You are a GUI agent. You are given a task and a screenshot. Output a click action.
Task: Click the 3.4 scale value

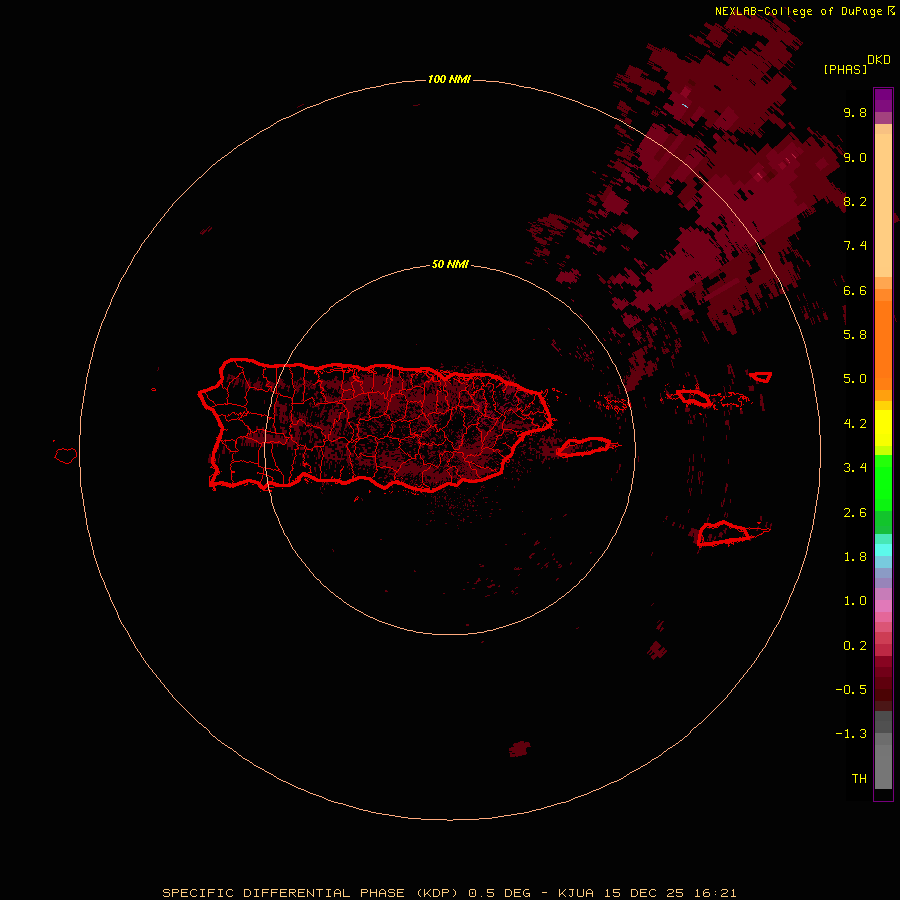coord(855,468)
